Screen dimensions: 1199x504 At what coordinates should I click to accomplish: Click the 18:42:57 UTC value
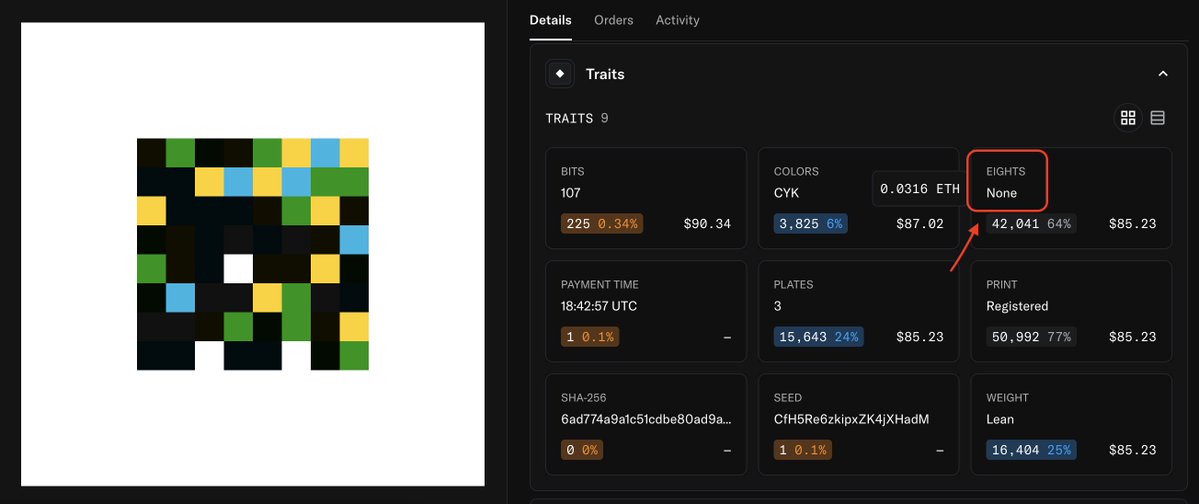tap(600, 306)
